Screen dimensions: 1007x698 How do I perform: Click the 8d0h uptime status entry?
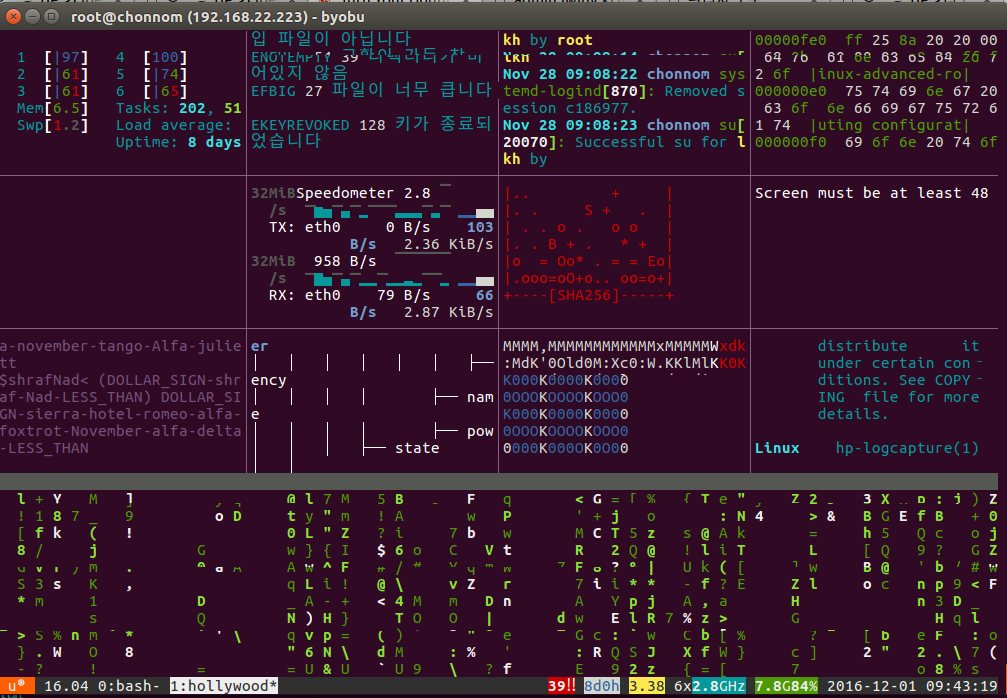point(602,686)
